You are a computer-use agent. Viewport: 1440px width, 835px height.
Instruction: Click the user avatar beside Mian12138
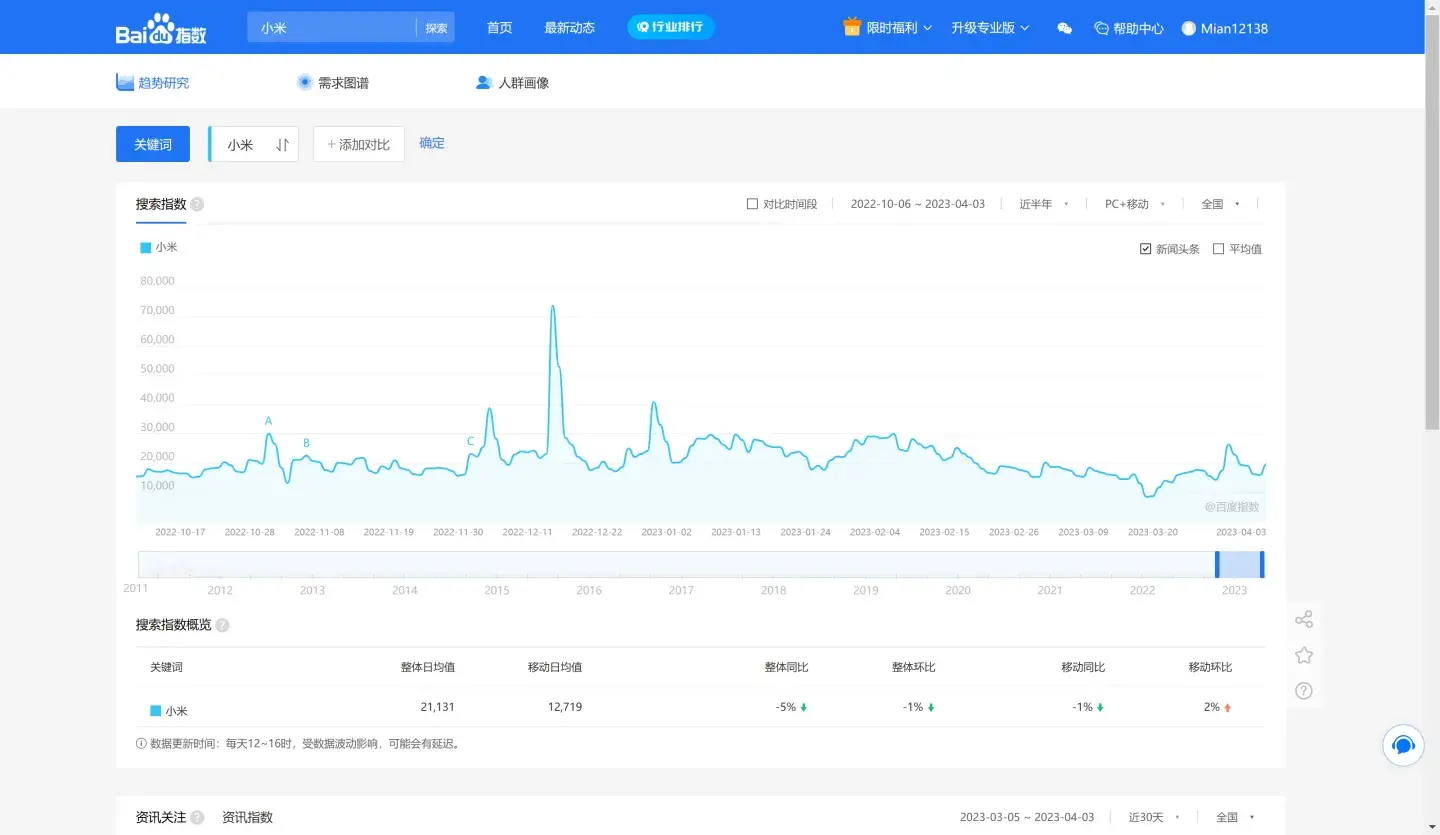point(1189,29)
